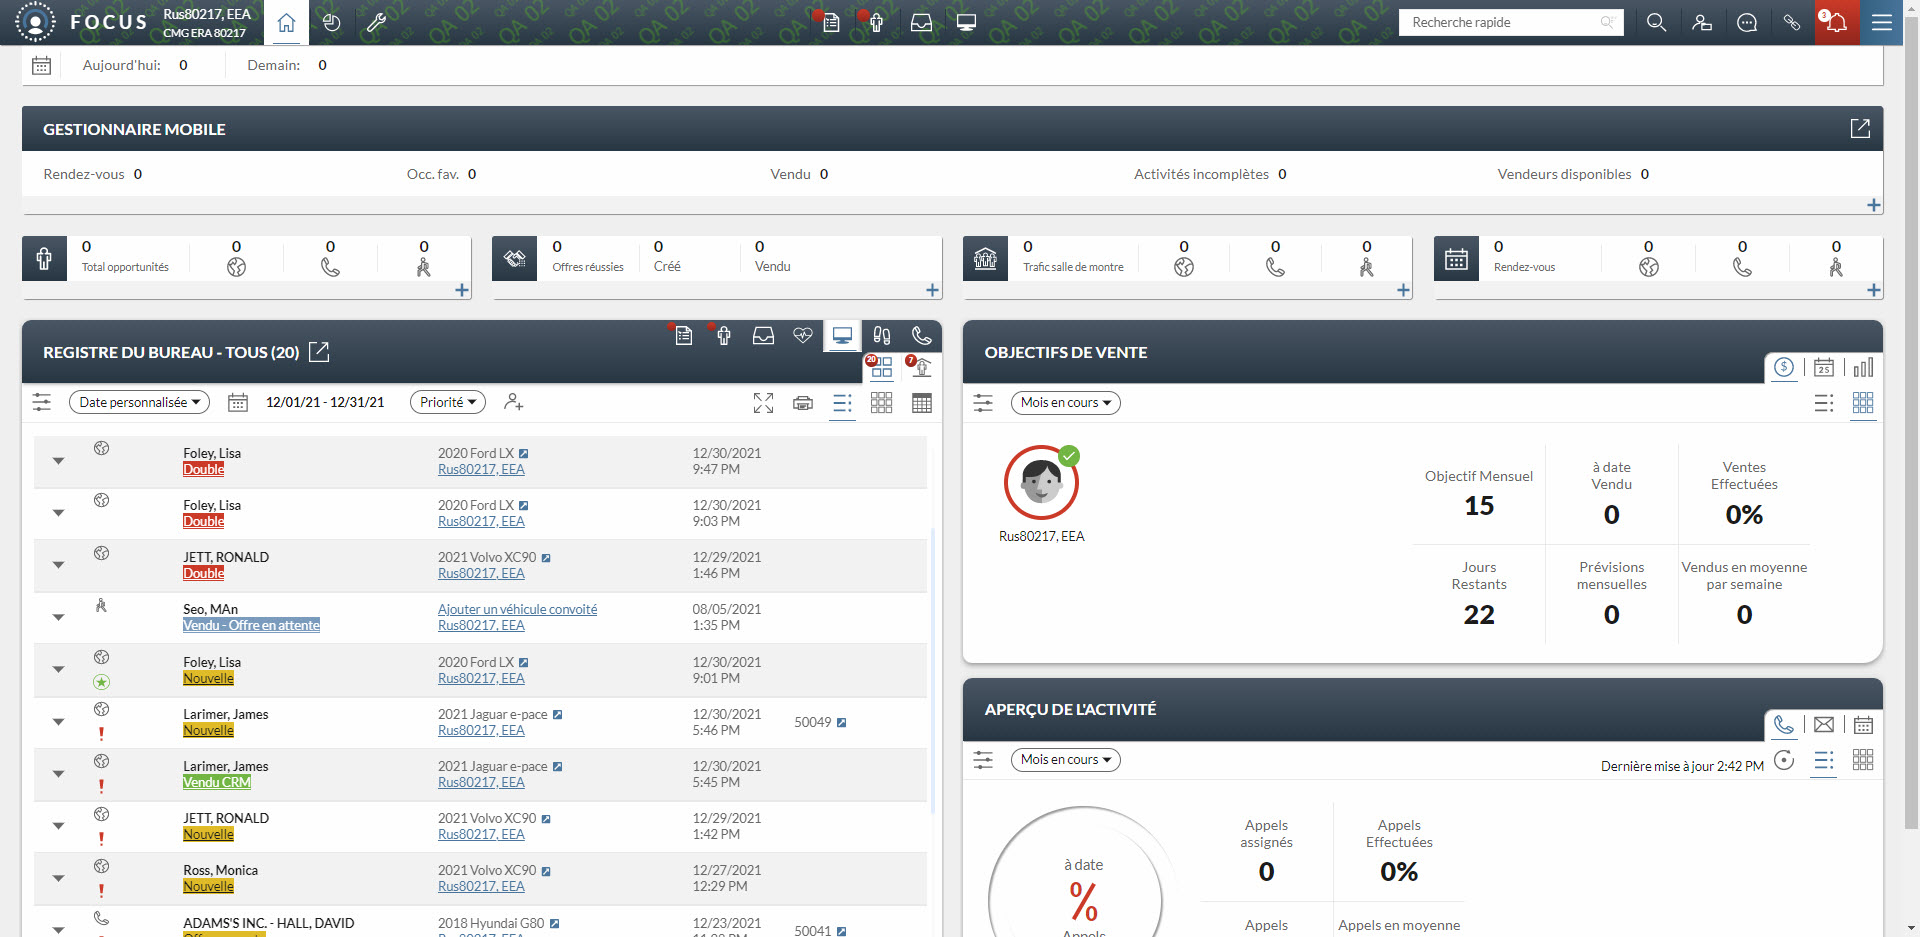Open Objectifs de vente filter sliders
1920x937 pixels.
pyautogui.click(x=983, y=403)
